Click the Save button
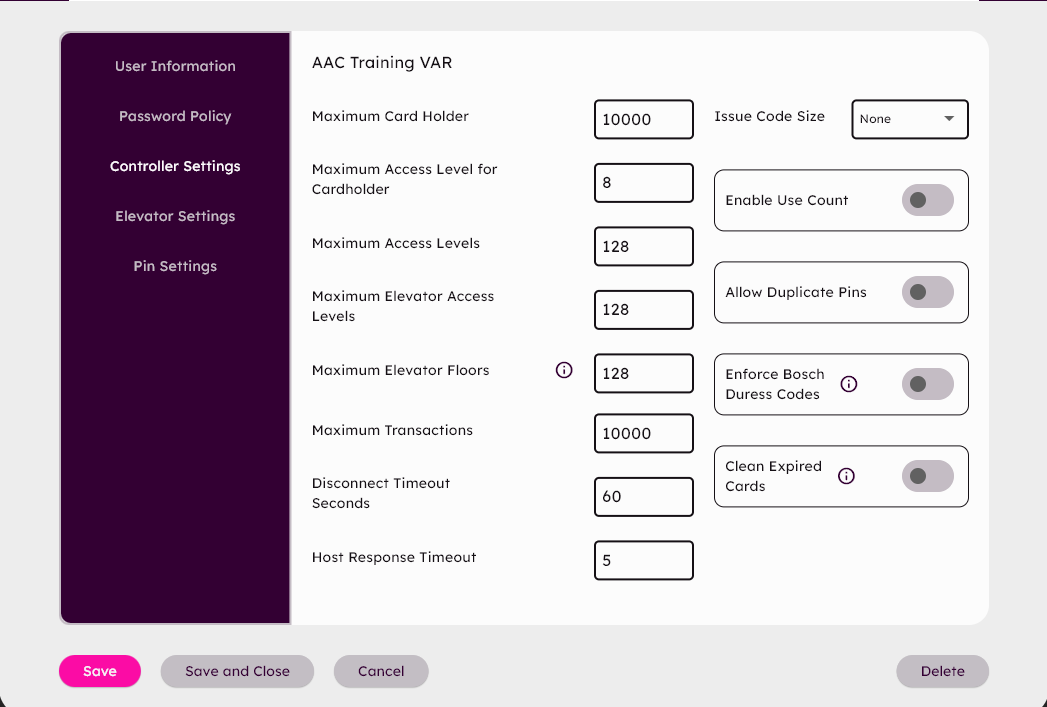 tap(100, 671)
